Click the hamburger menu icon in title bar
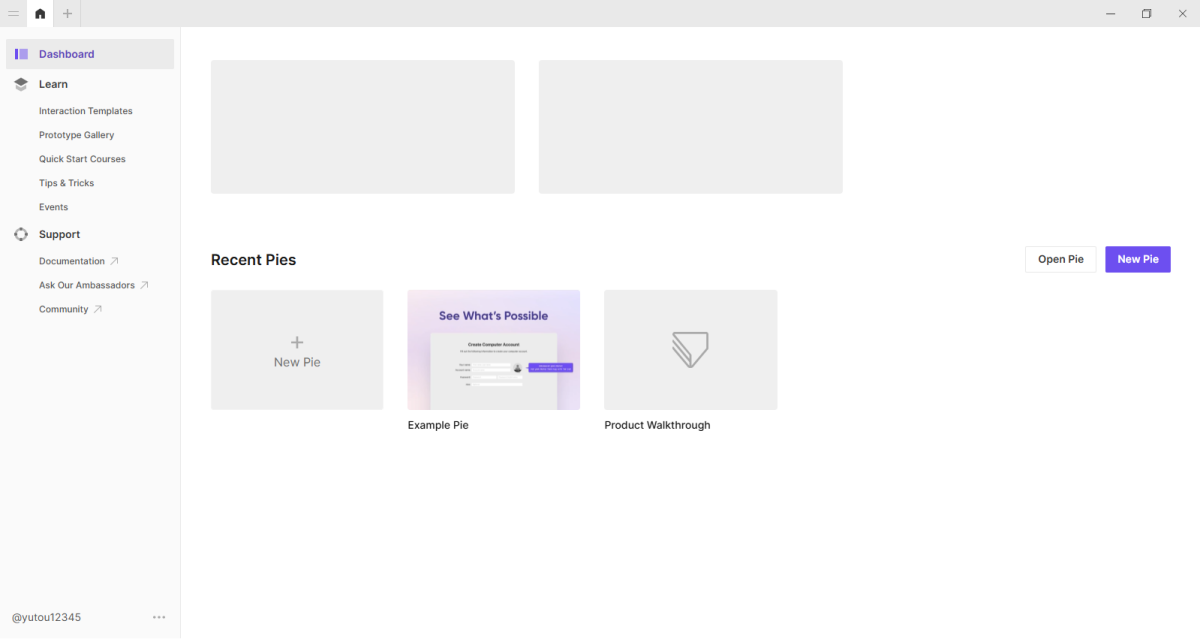The height and width of the screenshot is (639, 1200). [x=14, y=13]
